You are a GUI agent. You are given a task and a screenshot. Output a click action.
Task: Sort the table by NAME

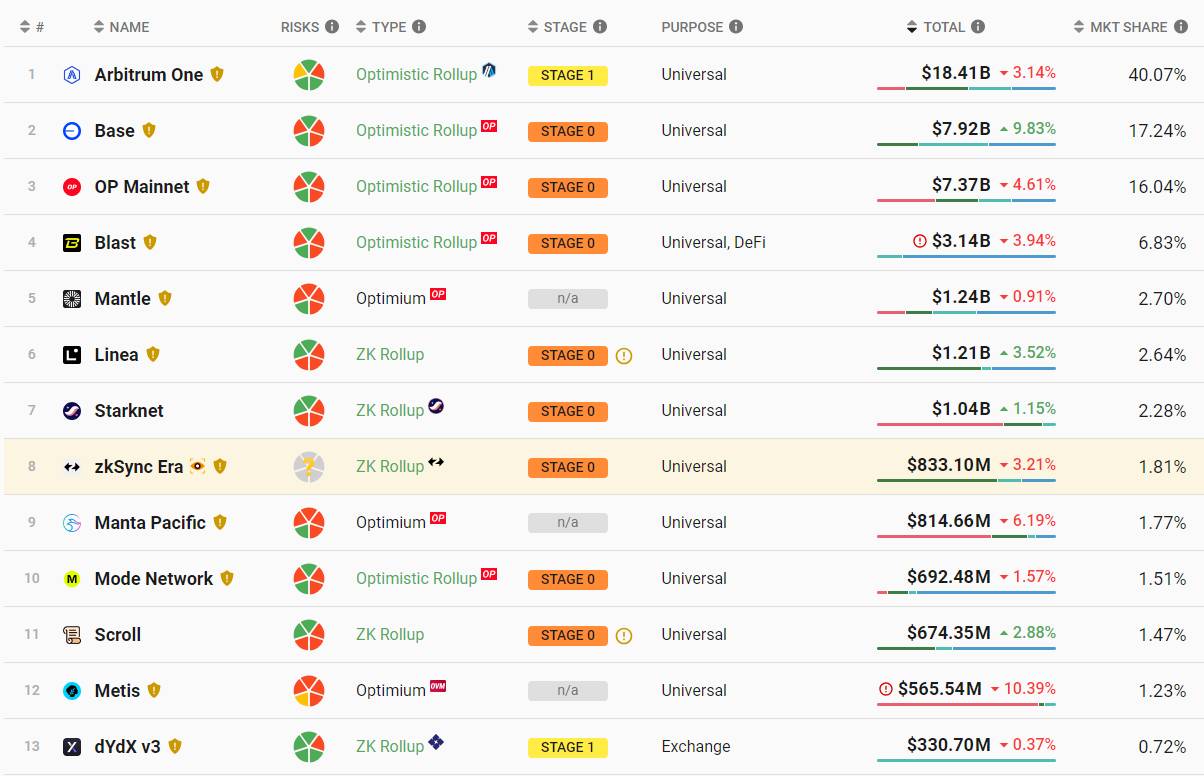click(x=121, y=27)
